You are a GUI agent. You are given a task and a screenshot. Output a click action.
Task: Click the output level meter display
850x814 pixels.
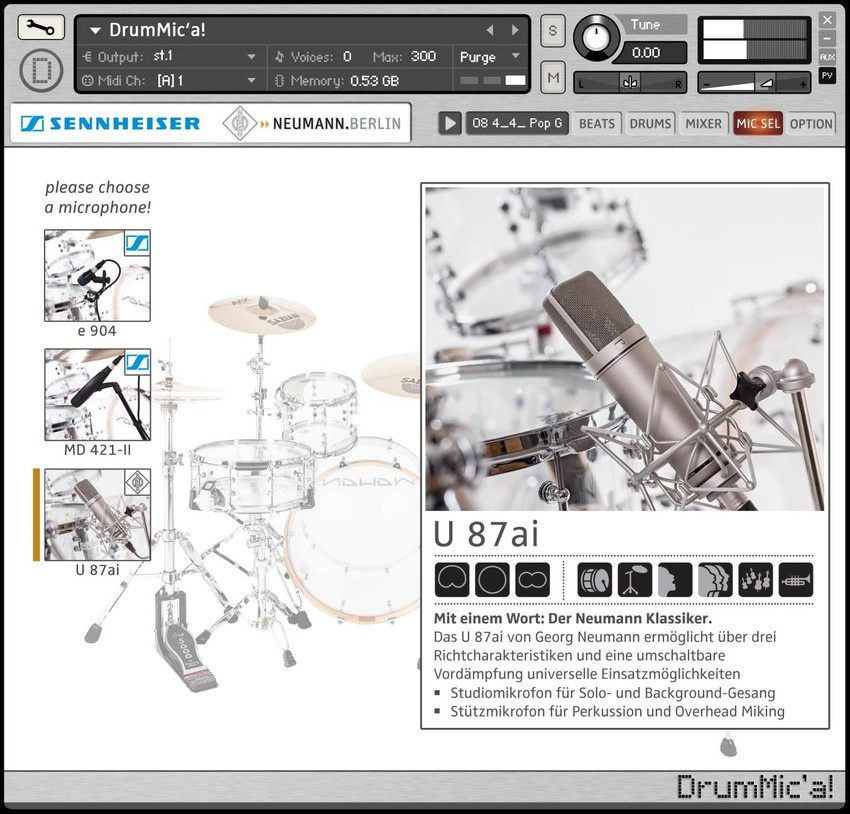[x=754, y=40]
